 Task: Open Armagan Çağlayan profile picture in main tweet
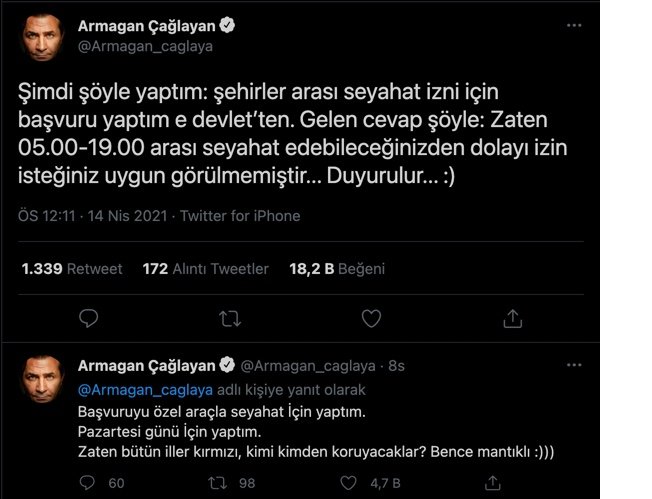(42, 37)
